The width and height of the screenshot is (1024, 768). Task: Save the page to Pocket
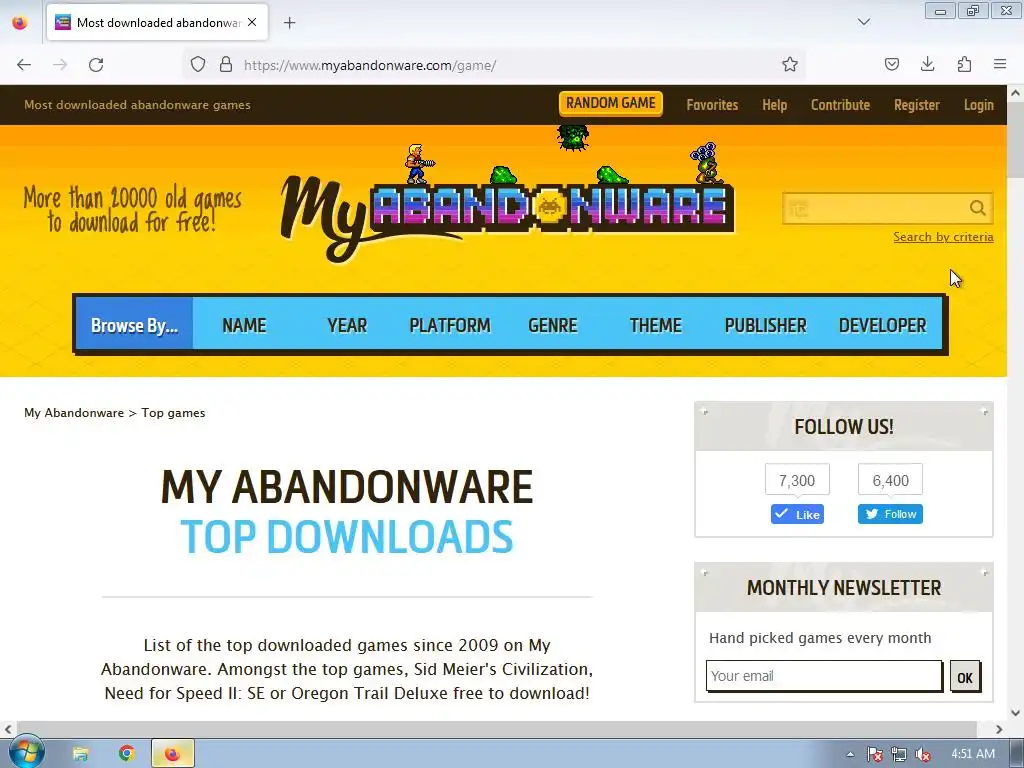[891, 65]
